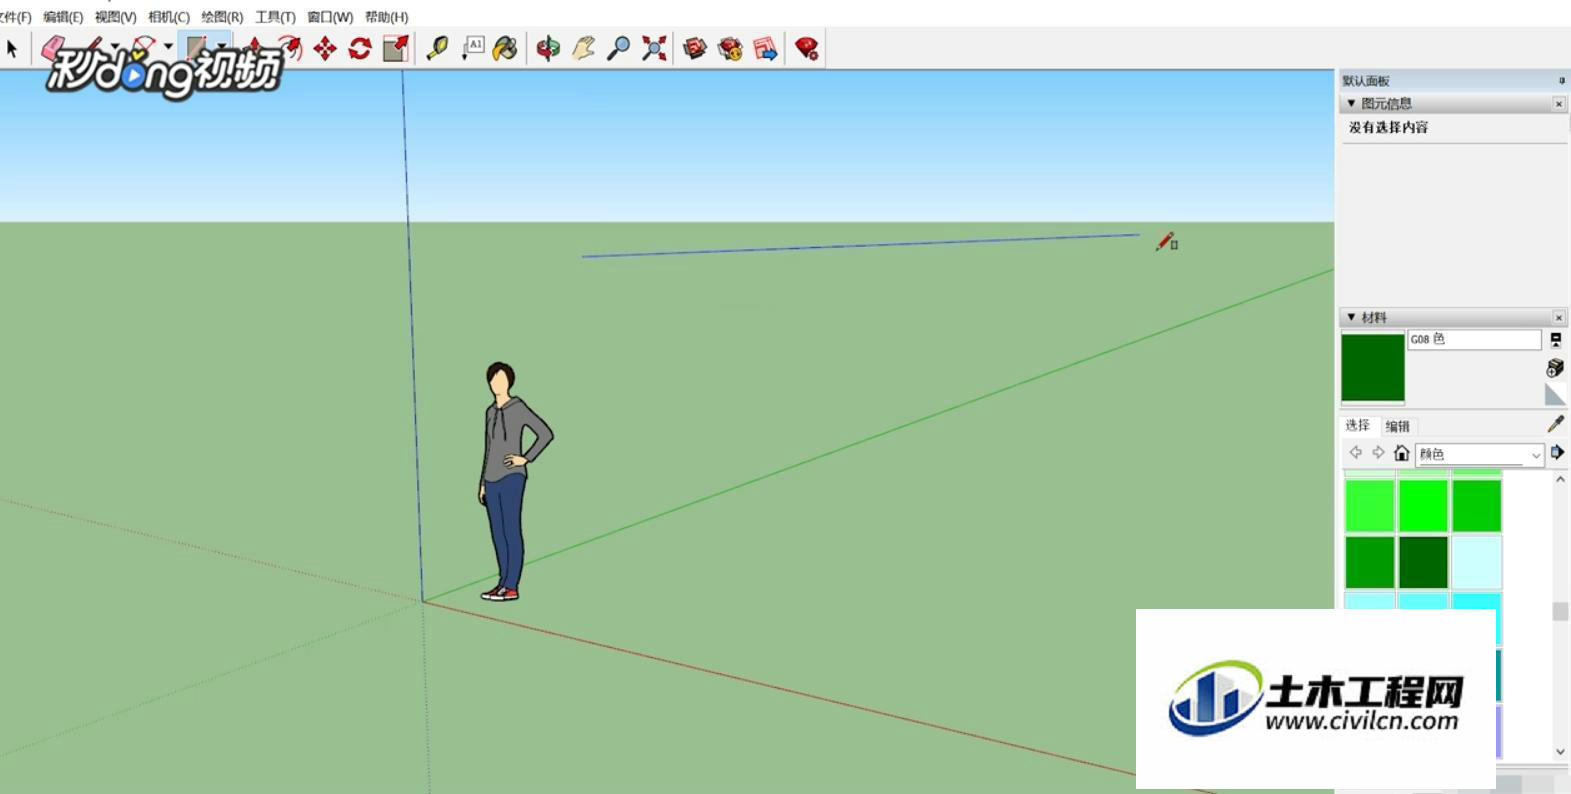Collapse the 材料 panel
The image size is (1571, 794).
pyautogui.click(x=1351, y=317)
